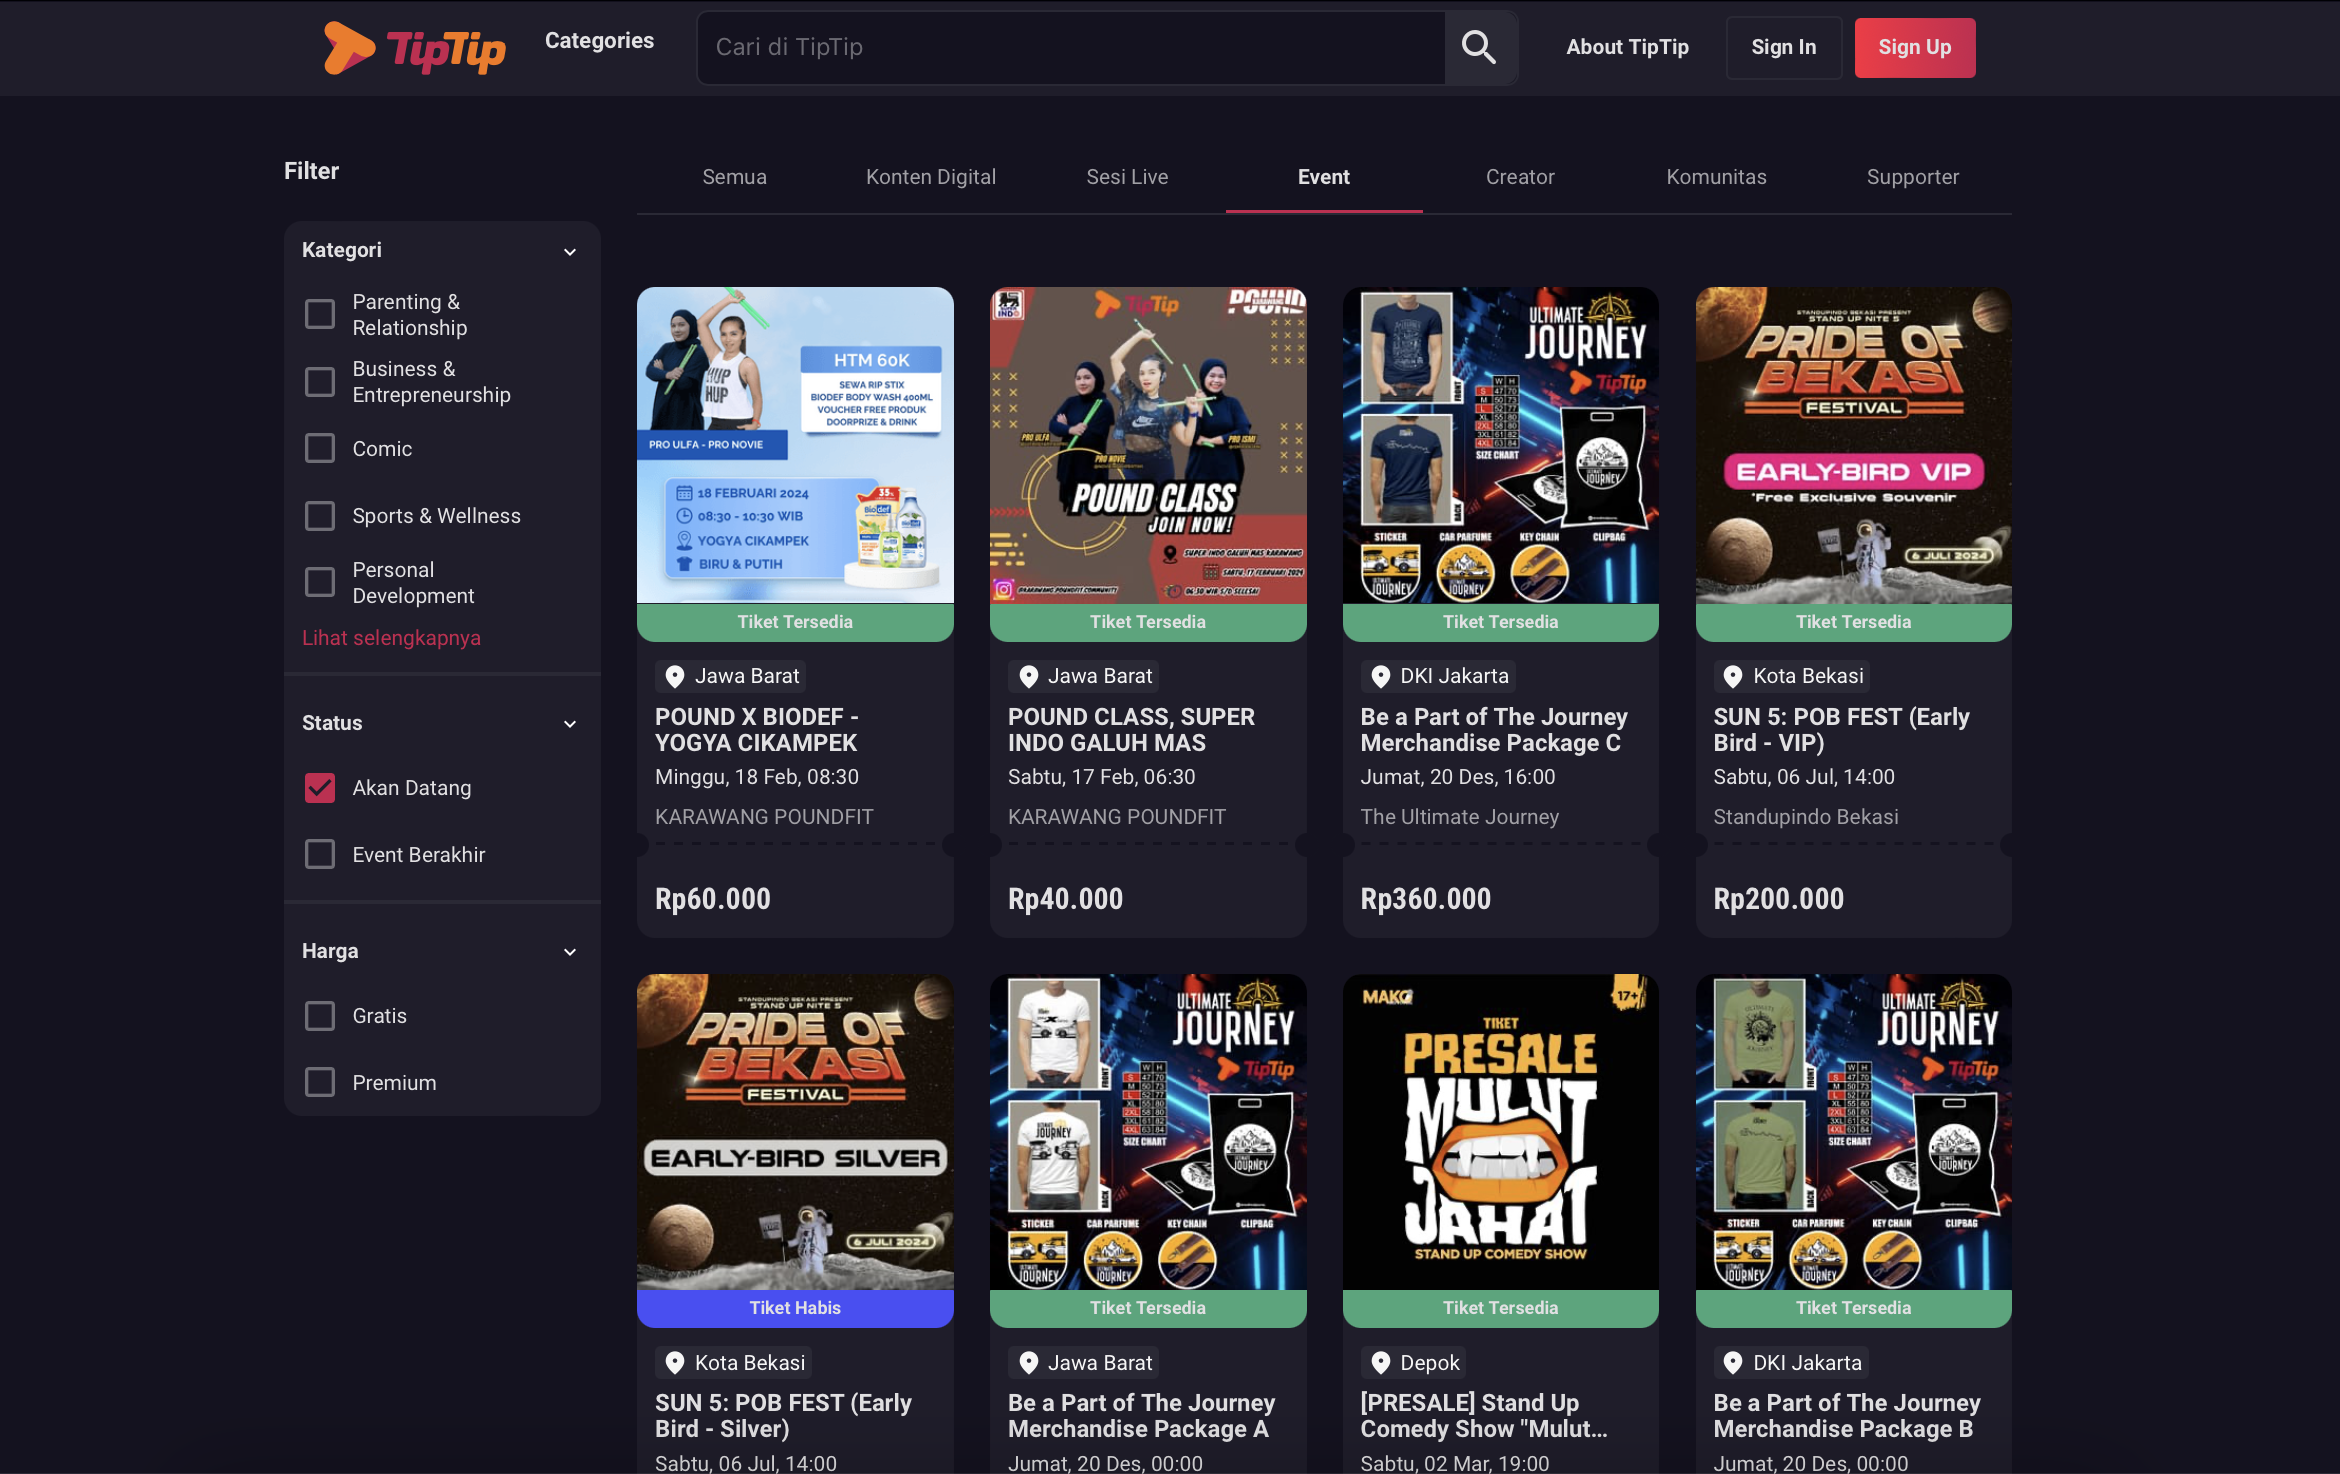
Task: Open the Creator tab
Action: click(1519, 177)
